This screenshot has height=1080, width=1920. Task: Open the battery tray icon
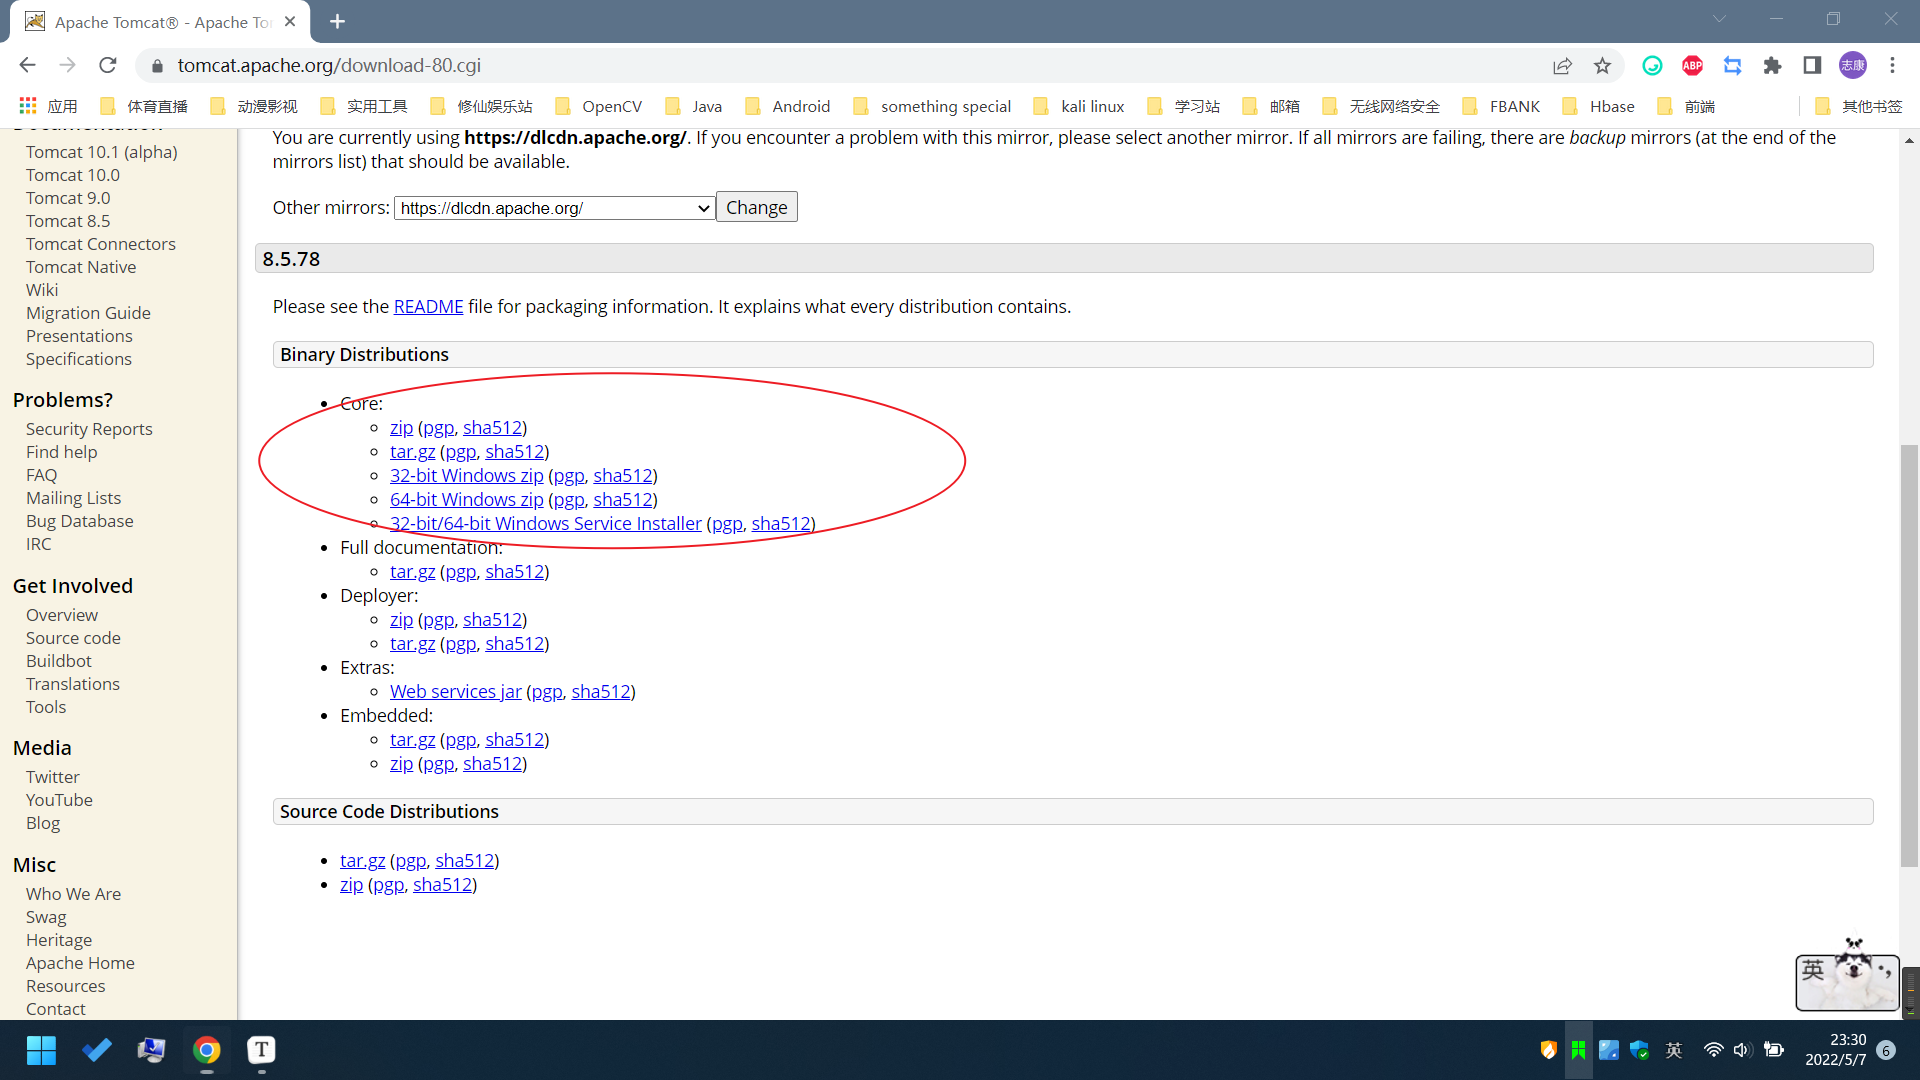click(1774, 1050)
